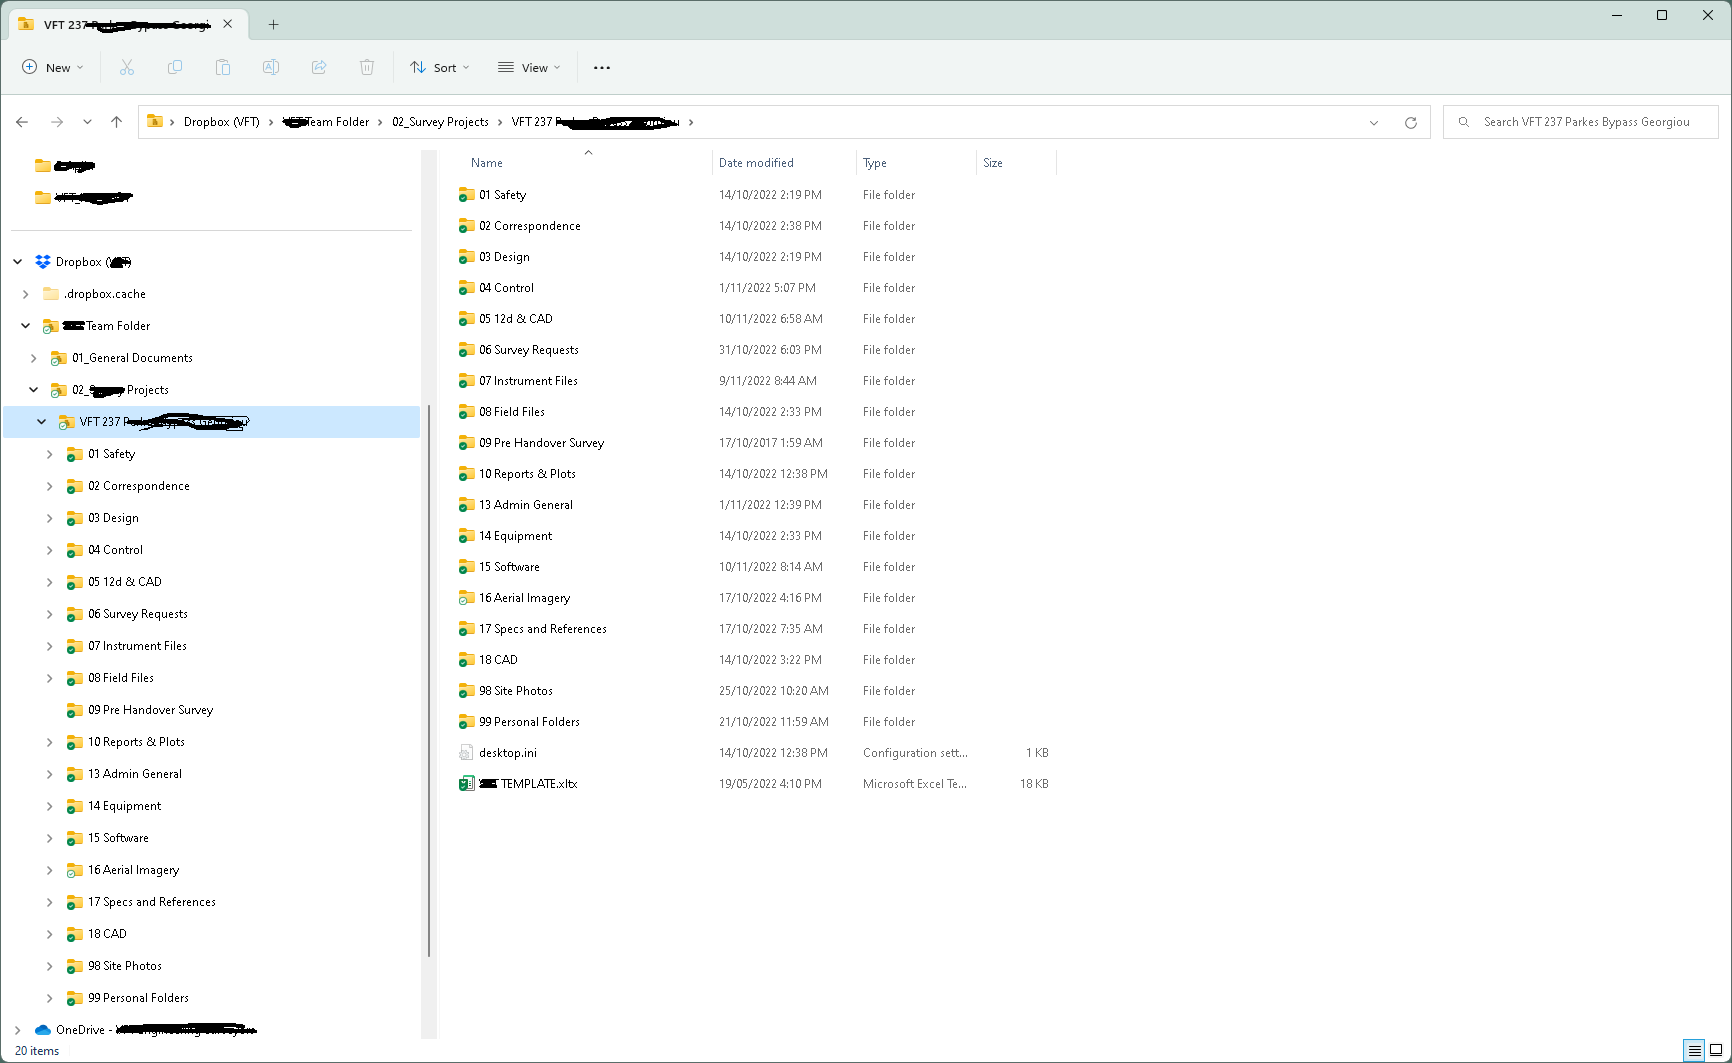Expand 10 Reports & Plots tree node

[x=50, y=742]
